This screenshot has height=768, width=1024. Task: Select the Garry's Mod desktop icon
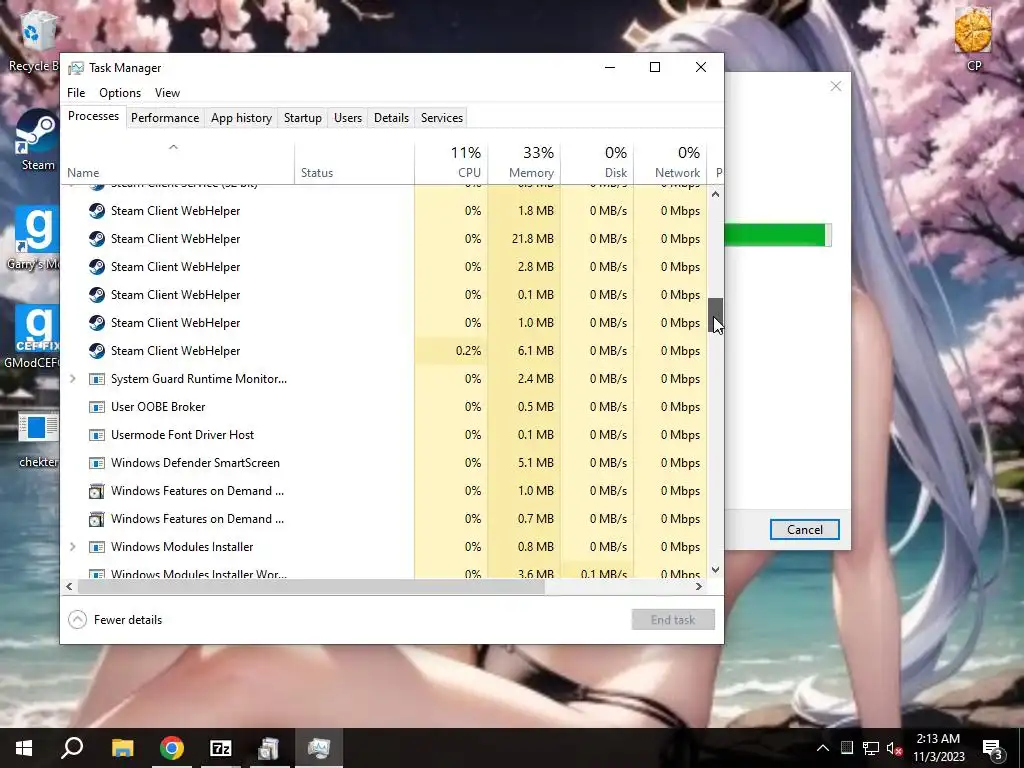[36, 238]
